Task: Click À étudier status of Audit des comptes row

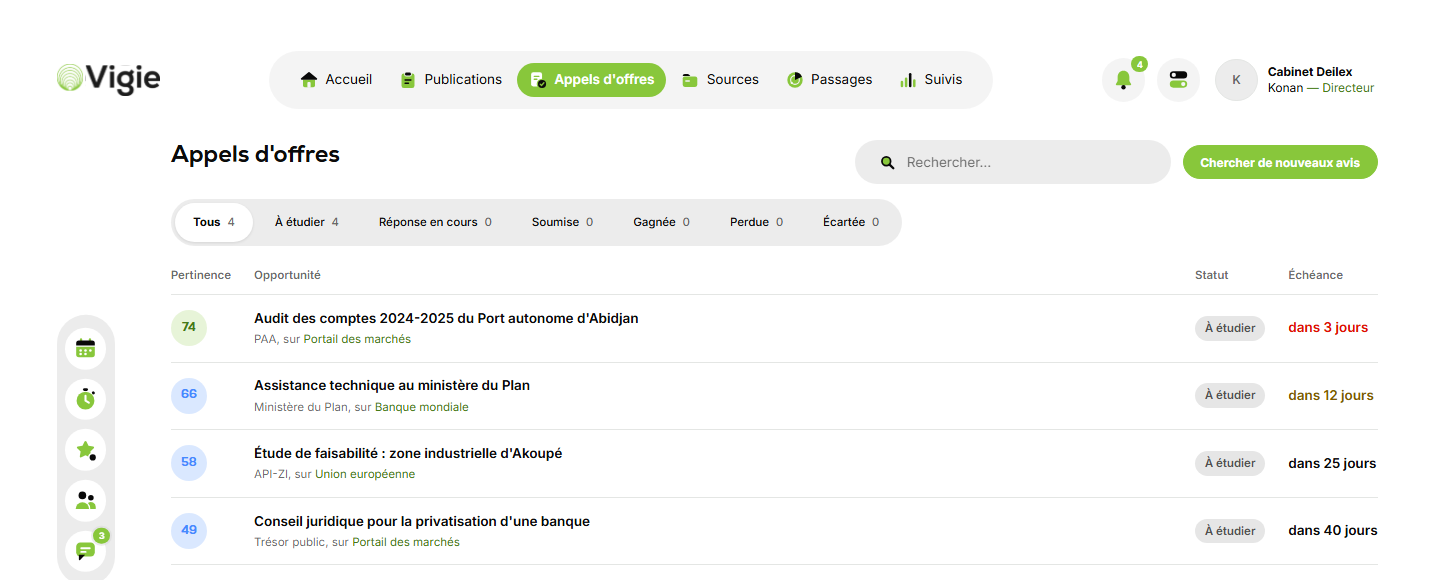Action: [x=1230, y=328]
